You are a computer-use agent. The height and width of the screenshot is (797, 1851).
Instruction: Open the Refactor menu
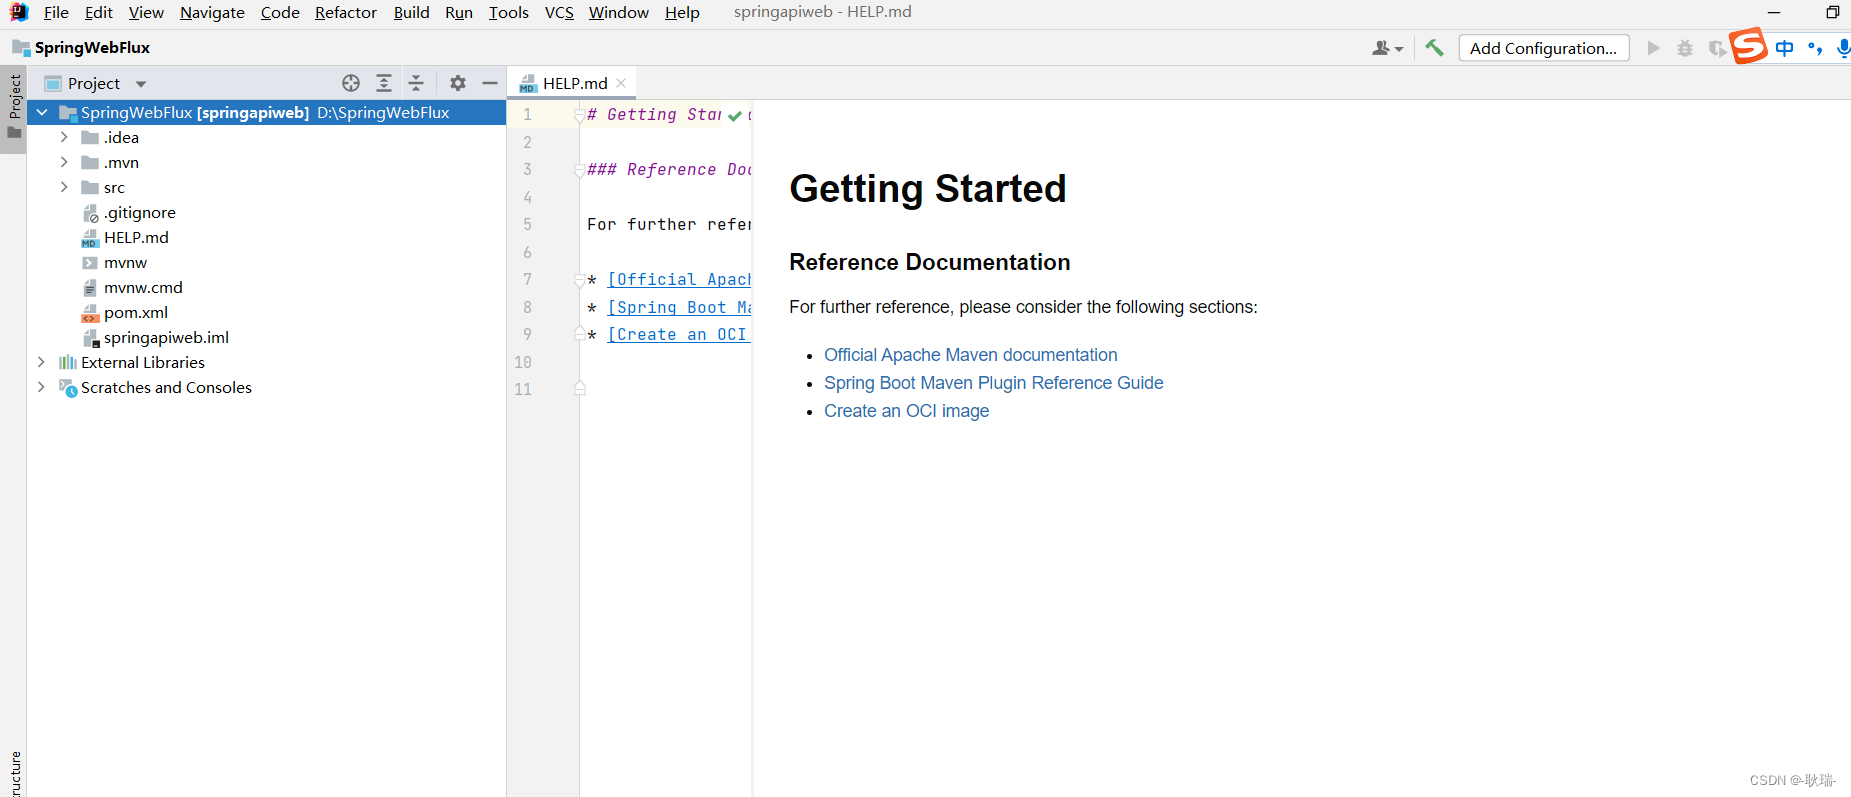click(x=346, y=12)
